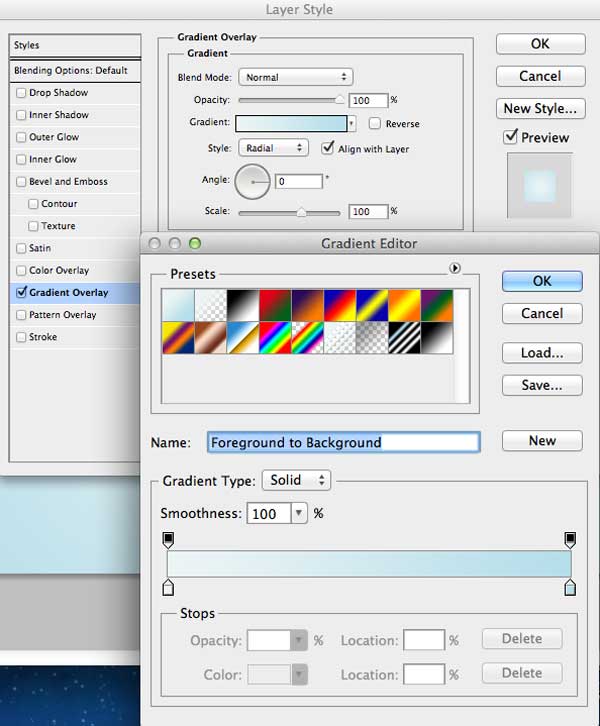Adjust the Scale slider handle

point(301,212)
